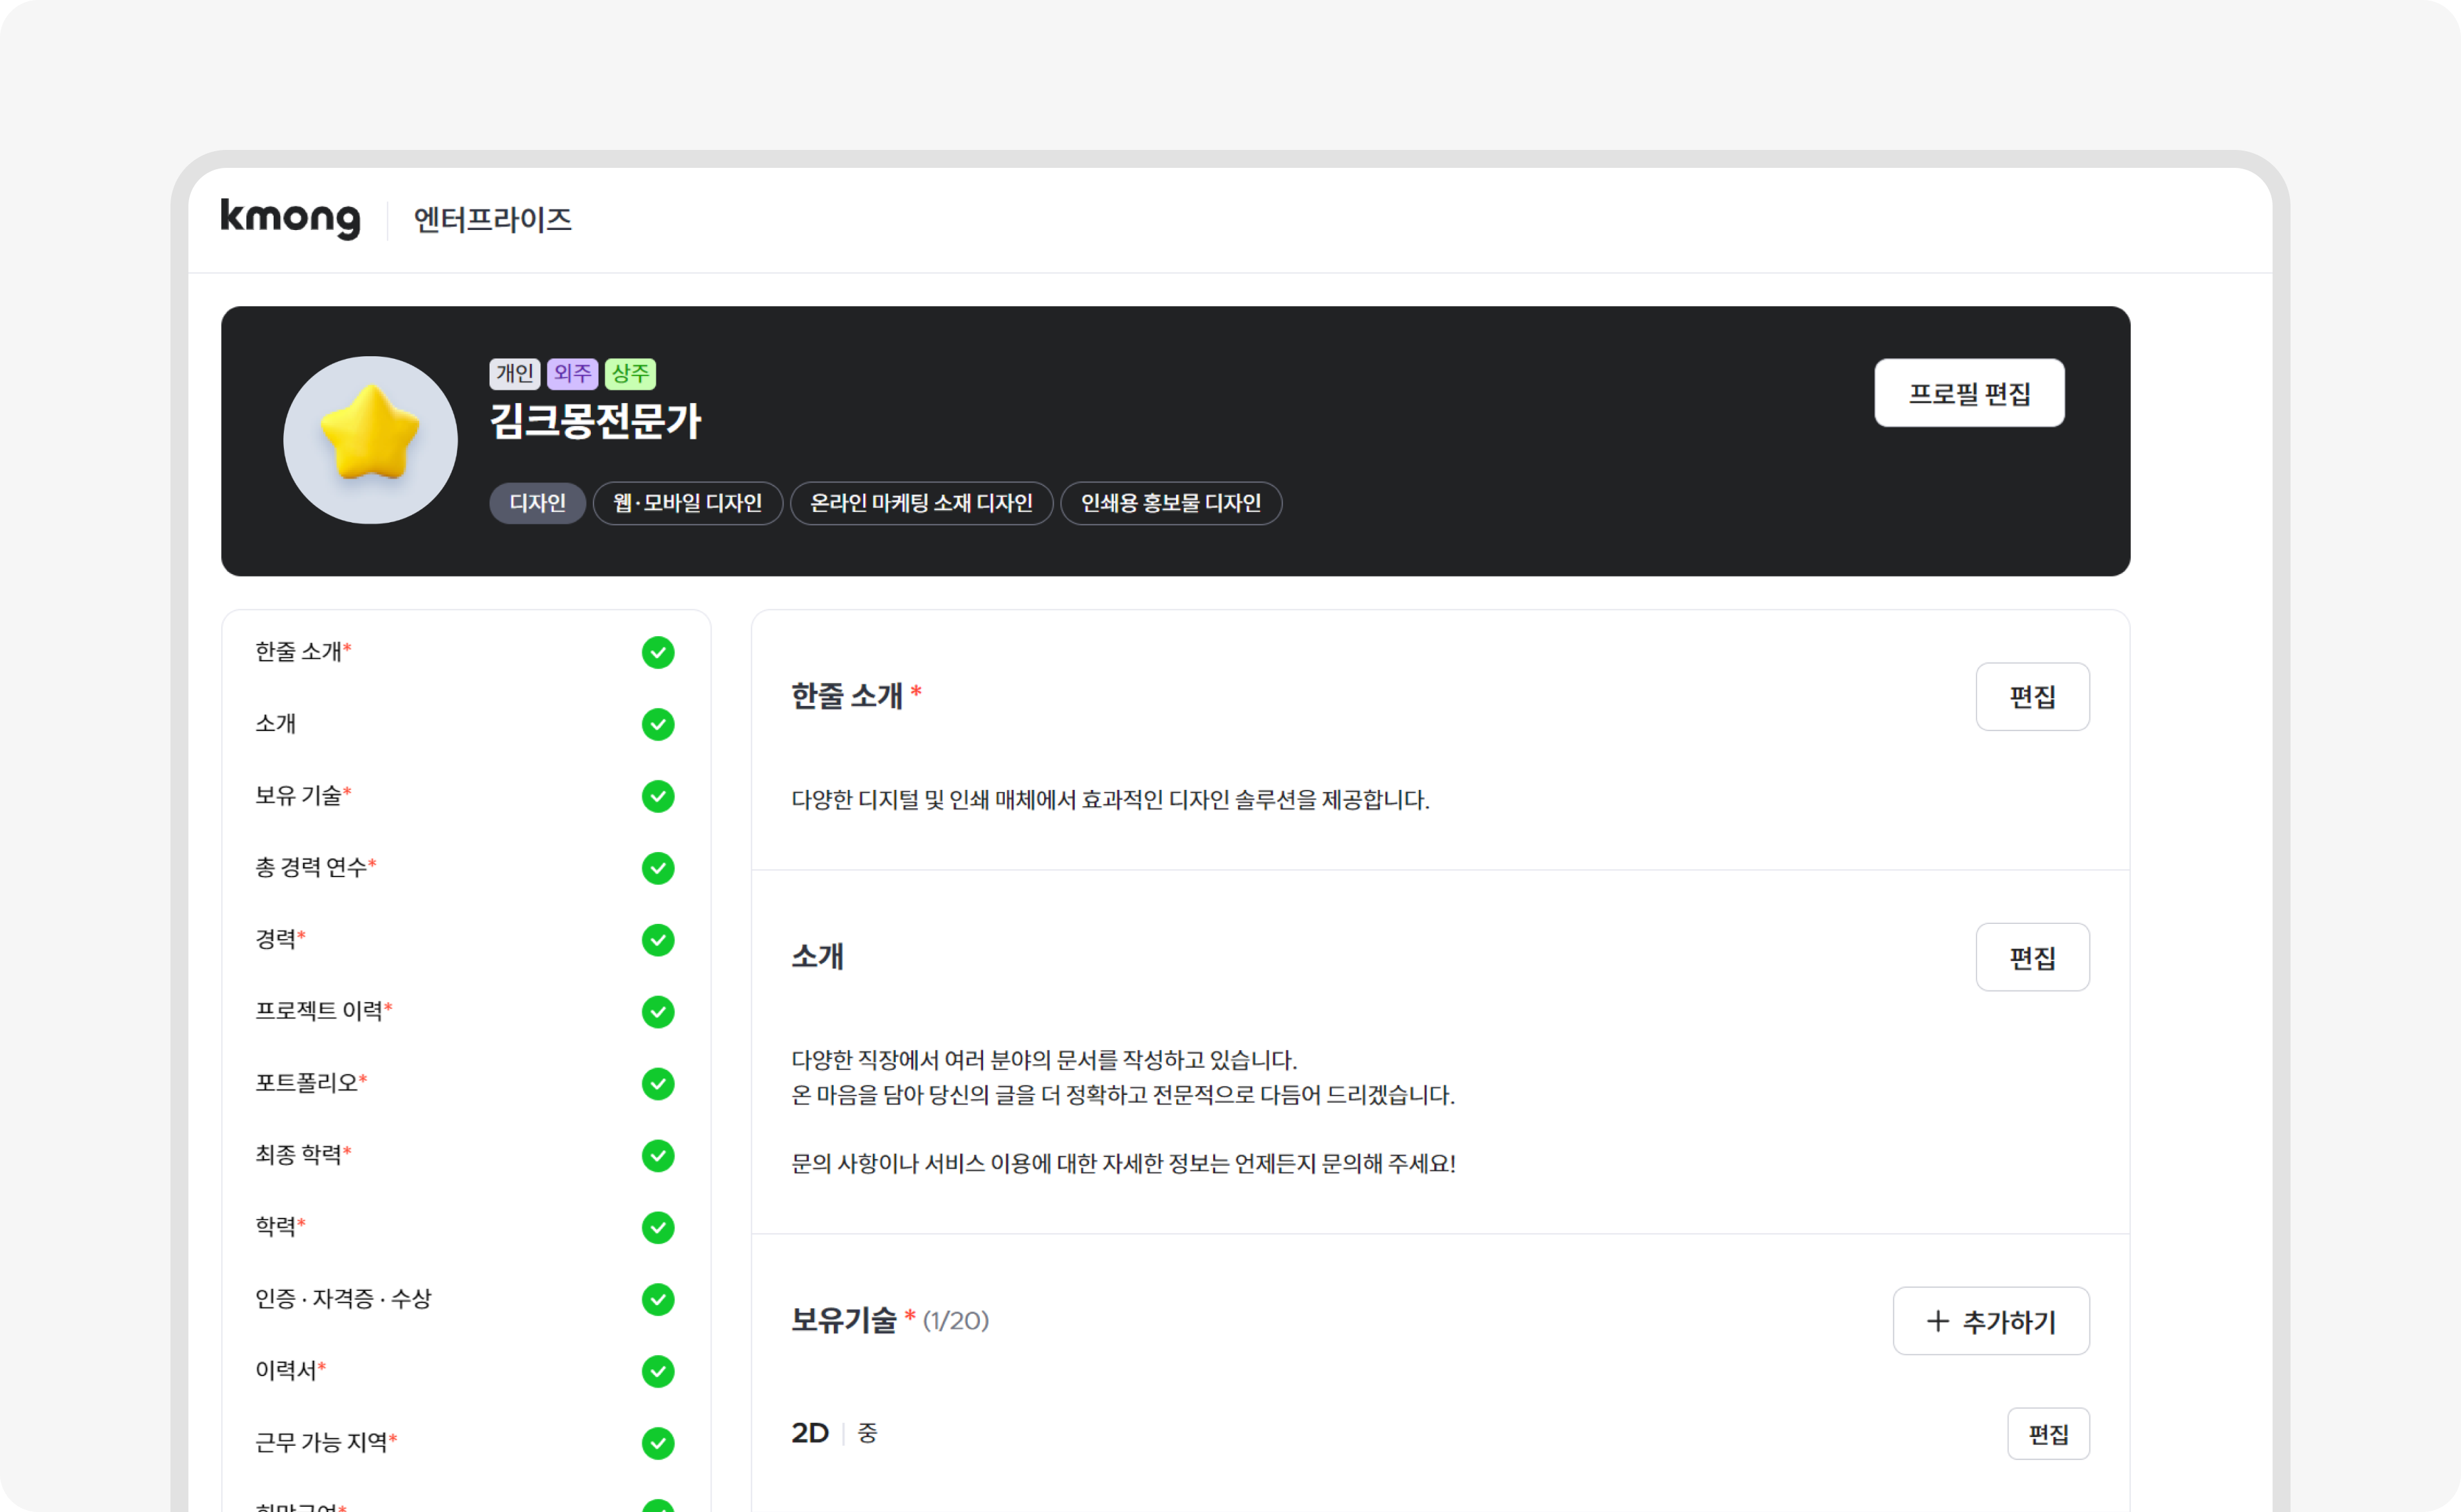Go to 총 경력 연수 in sidebar

click(x=315, y=868)
